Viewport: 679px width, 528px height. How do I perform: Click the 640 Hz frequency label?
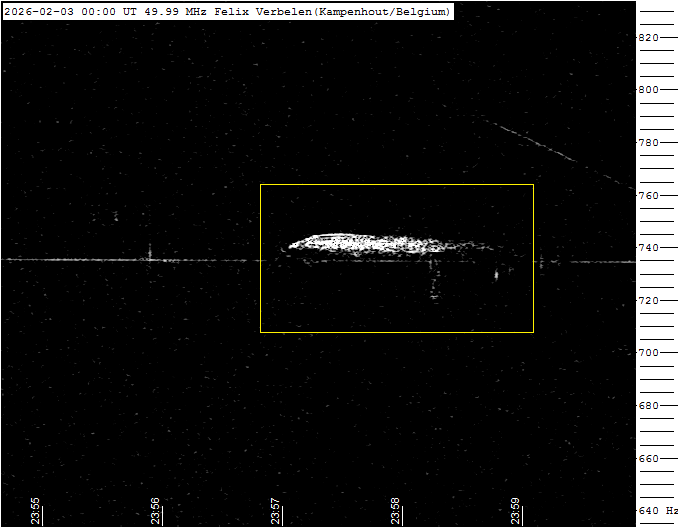pos(657,511)
